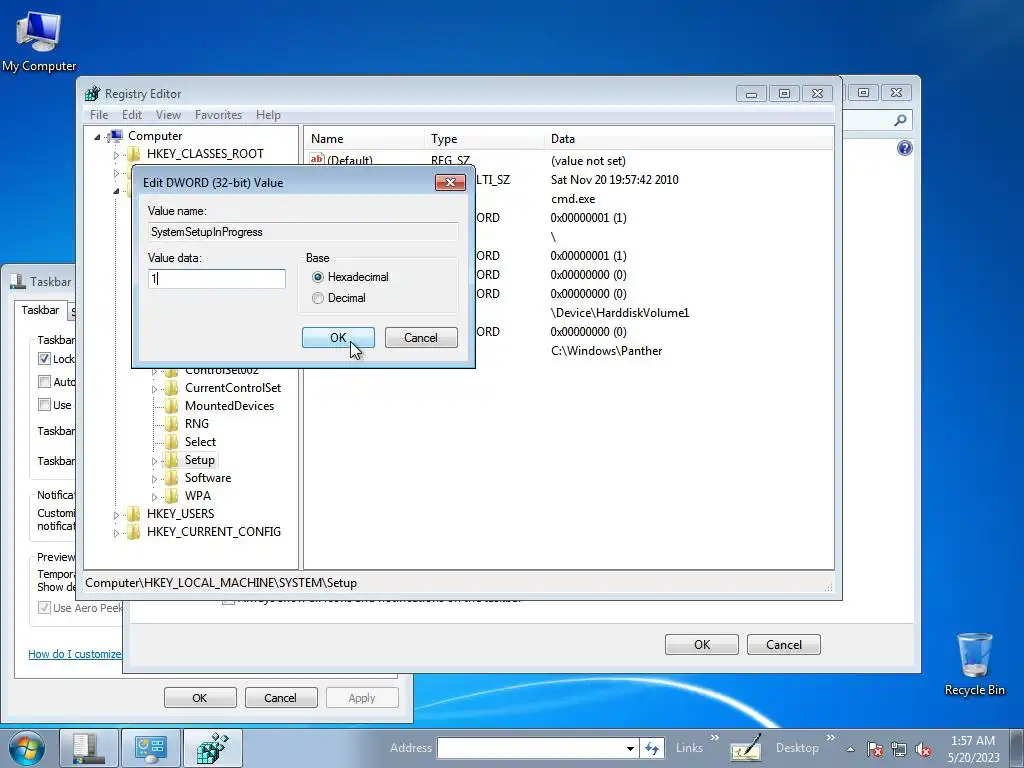Click OK in the Notification Area Icons window

[701, 645]
